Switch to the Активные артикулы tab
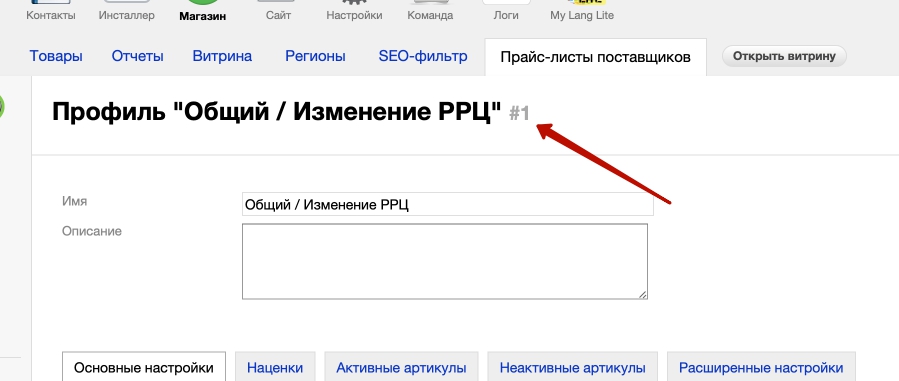The width and height of the screenshot is (899, 381). [401, 367]
